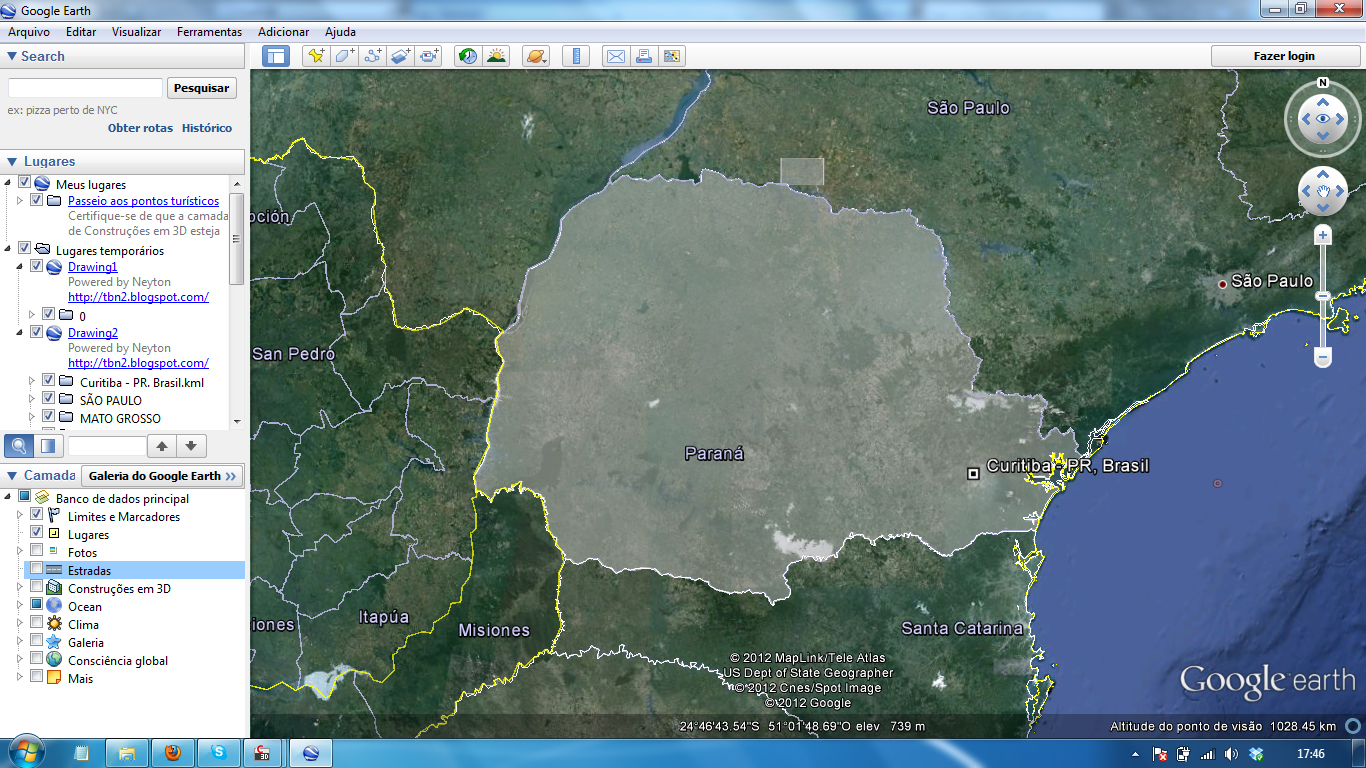The image size is (1366, 768).
Task: Open Skype from the Windows taskbar
Action: click(x=219, y=753)
